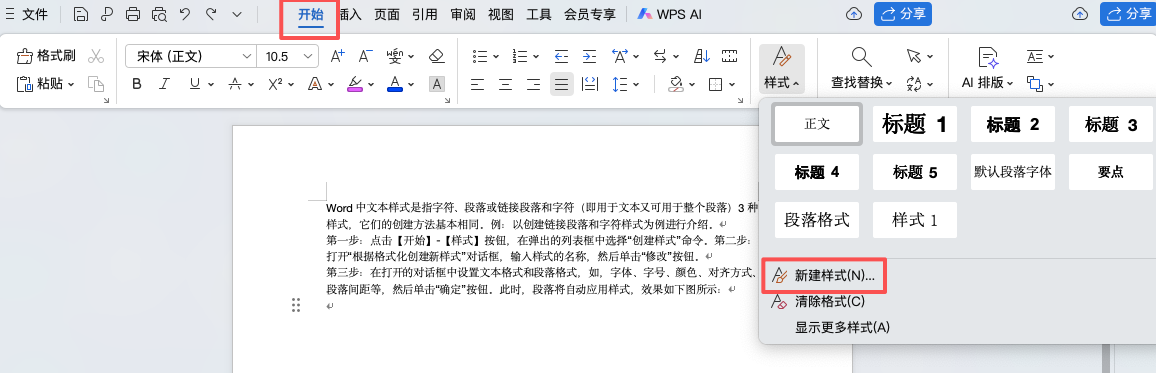Decrease font size with A- icon

click(366, 56)
